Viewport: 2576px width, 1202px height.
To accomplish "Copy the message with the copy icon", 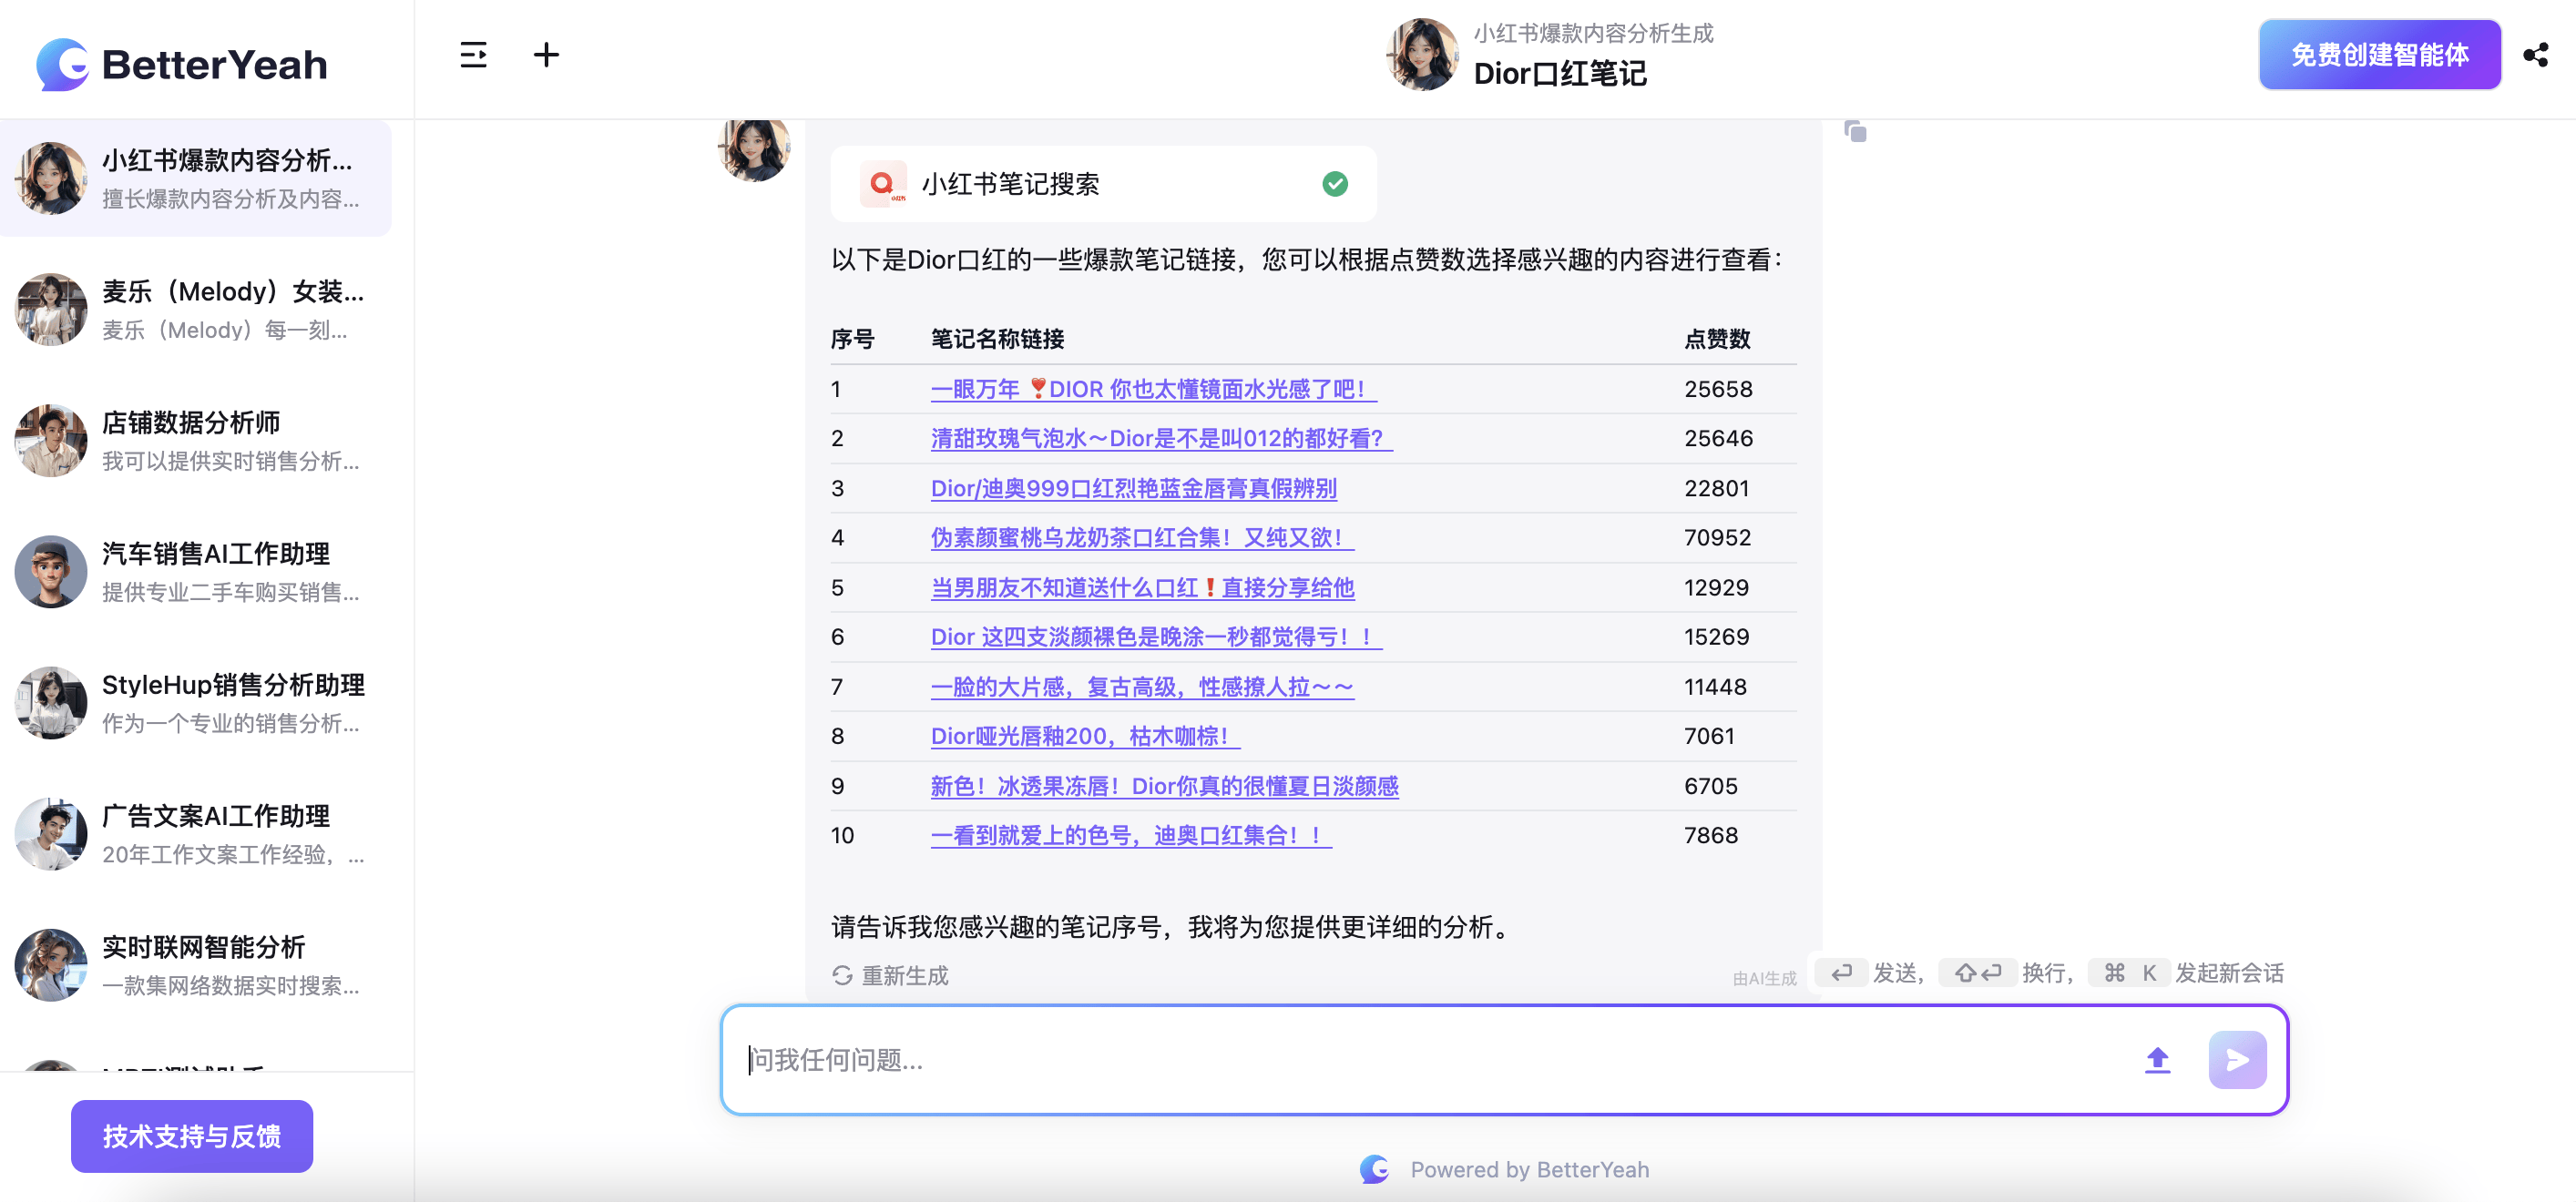I will (1855, 131).
